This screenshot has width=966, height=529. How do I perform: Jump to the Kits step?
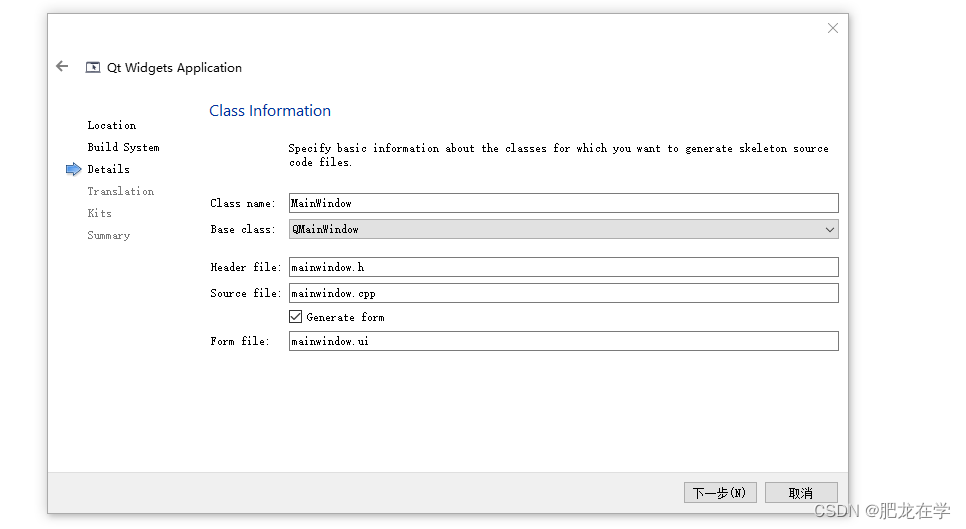(99, 213)
